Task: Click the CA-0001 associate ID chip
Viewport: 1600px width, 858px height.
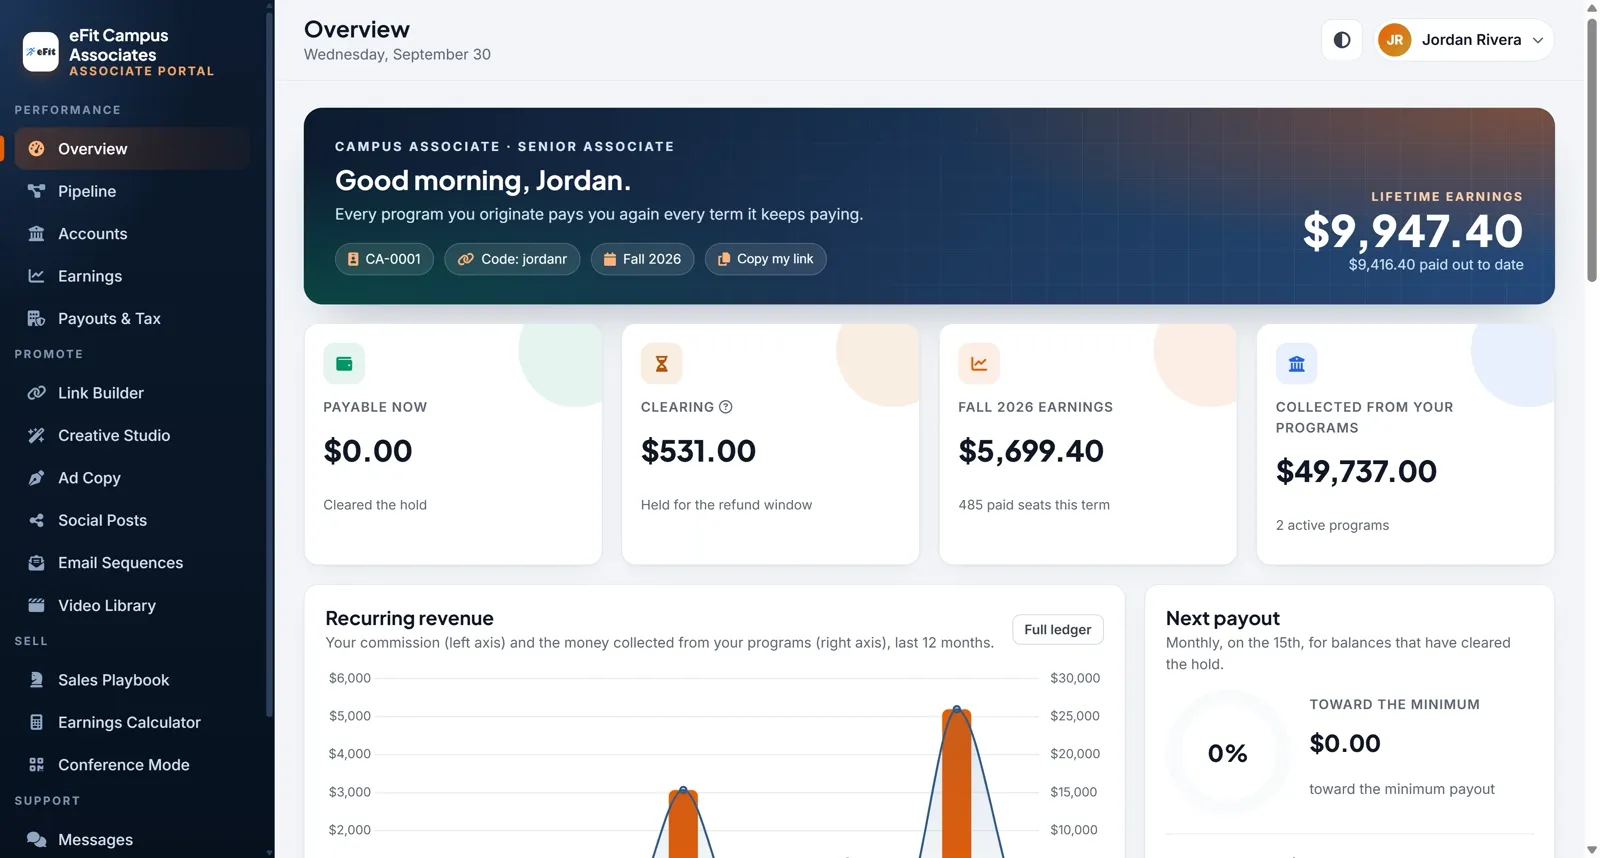Action: tap(384, 259)
